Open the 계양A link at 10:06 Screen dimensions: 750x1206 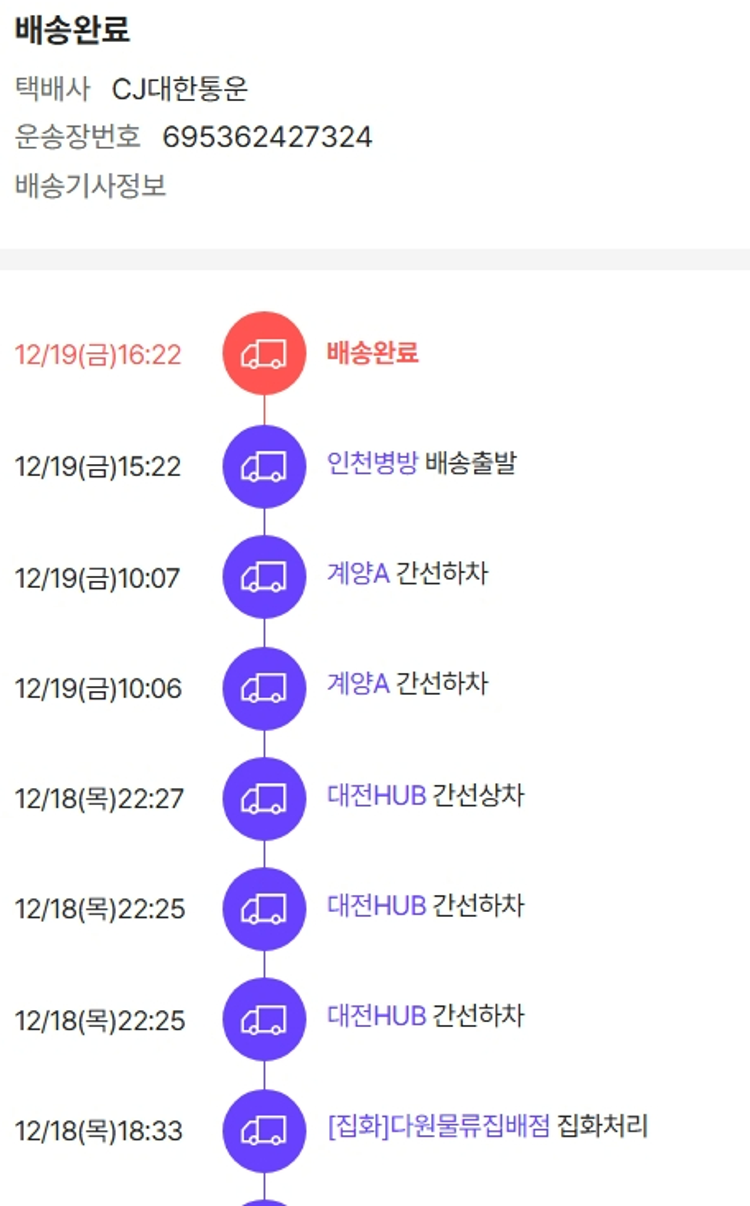click(357, 684)
